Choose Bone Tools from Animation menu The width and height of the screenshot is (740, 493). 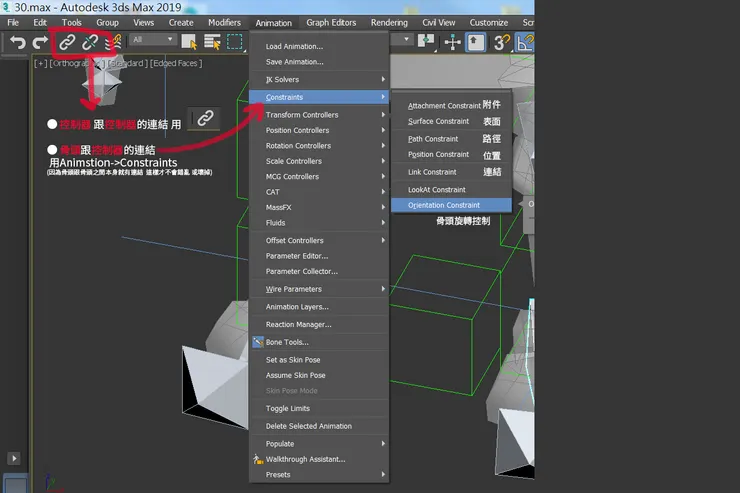tap(287, 342)
